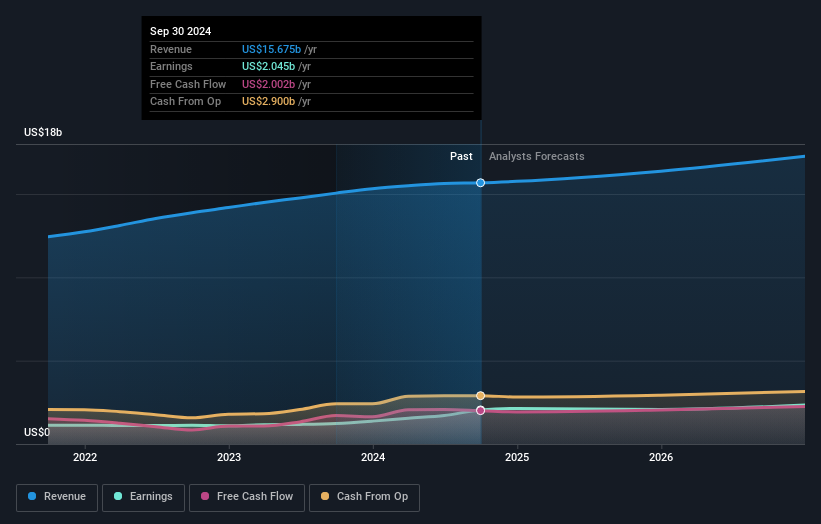Image resolution: width=821 pixels, height=524 pixels.
Task: Click the revenue value US$15.675b
Action: pyautogui.click(x=271, y=49)
